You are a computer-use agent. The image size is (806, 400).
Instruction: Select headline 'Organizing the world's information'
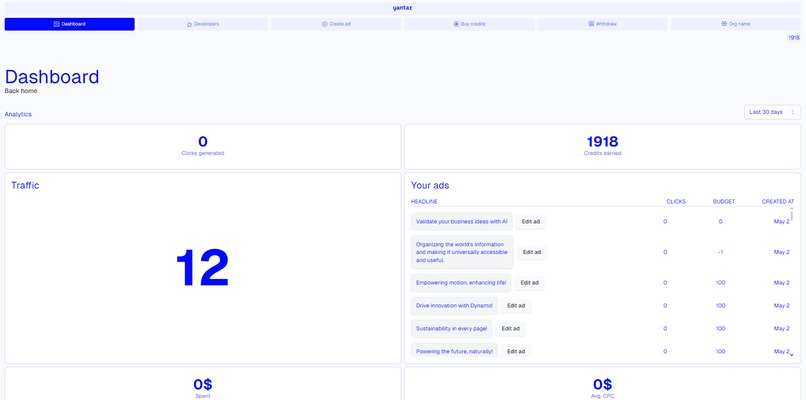click(x=462, y=252)
